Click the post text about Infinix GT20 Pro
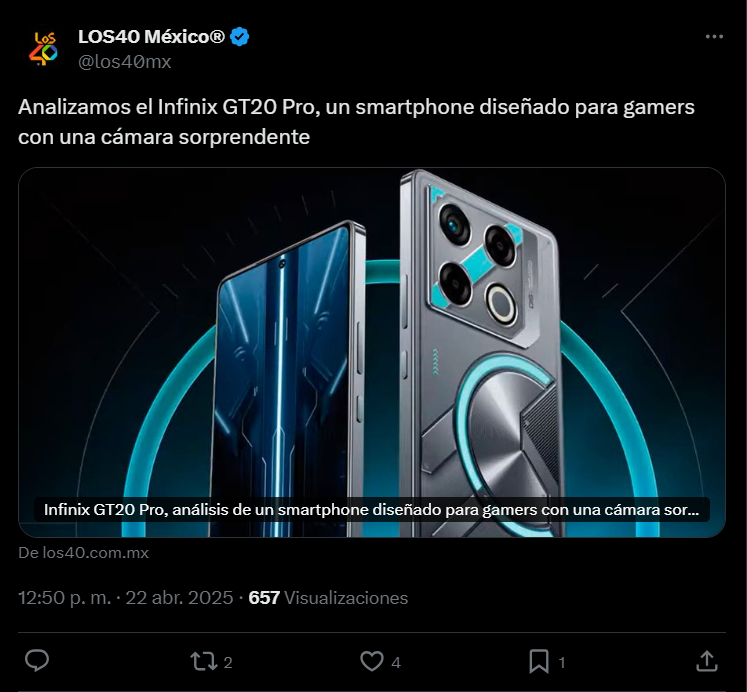747x692 pixels. tap(356, 122)
